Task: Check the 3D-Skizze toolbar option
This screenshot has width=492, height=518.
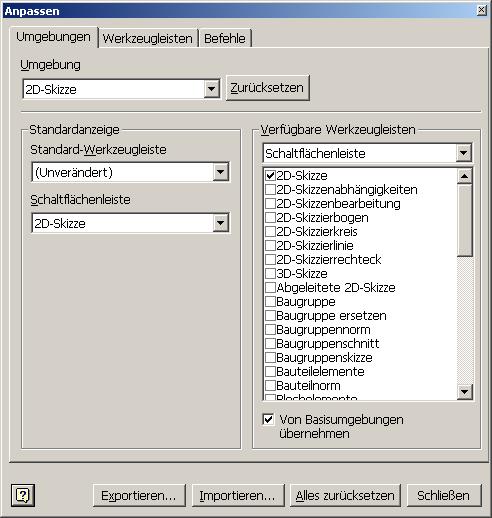Action: coord(270,274)
